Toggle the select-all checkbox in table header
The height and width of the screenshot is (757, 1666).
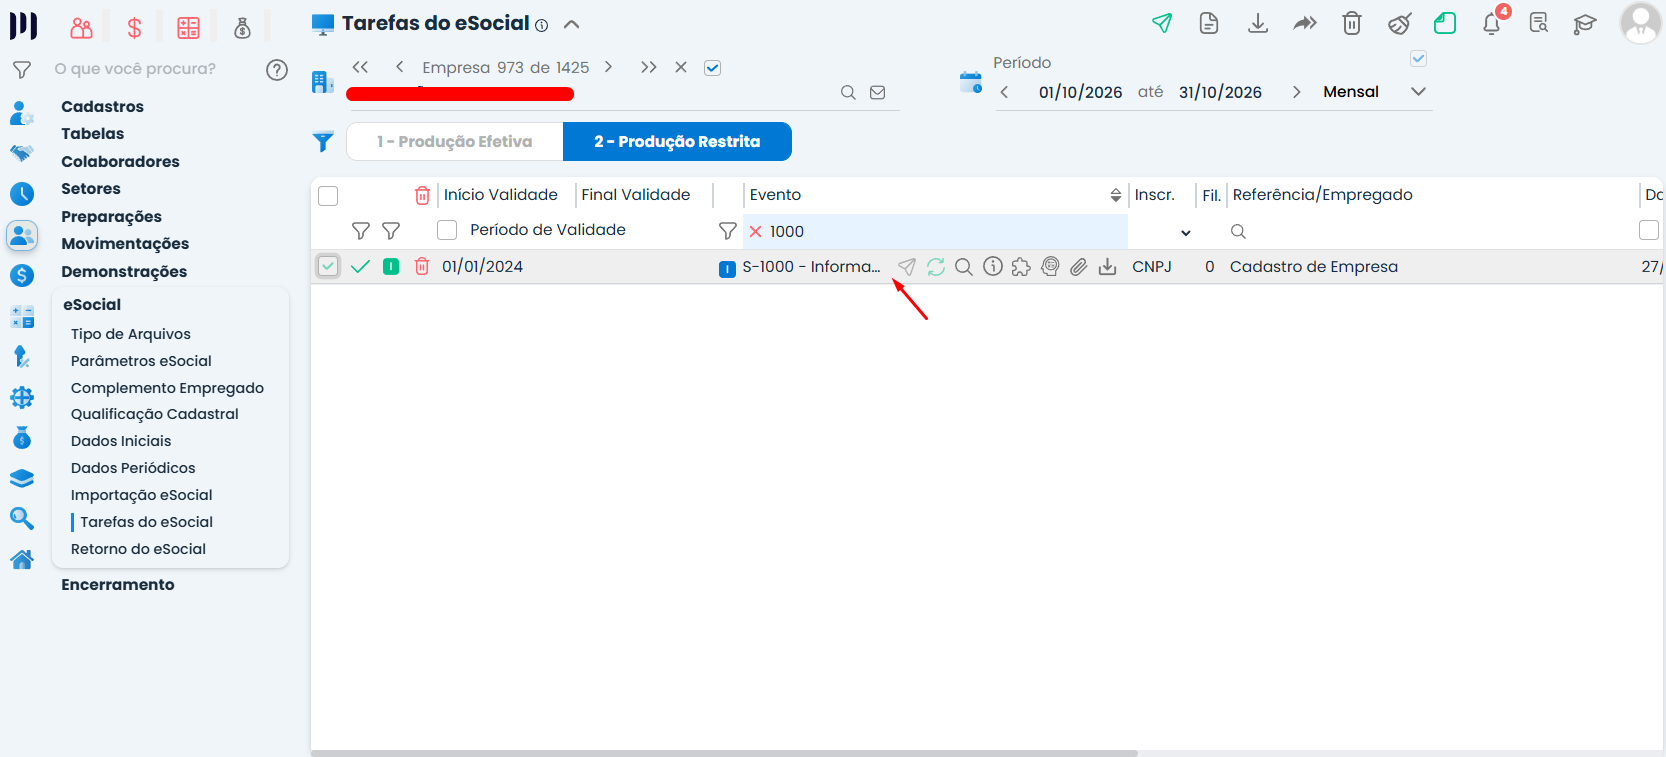[328, 196]
